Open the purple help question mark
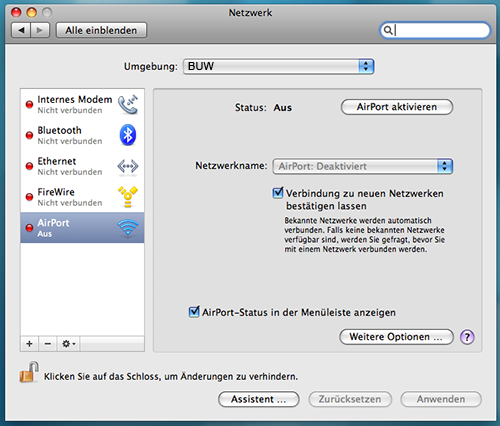 point(467,337)
